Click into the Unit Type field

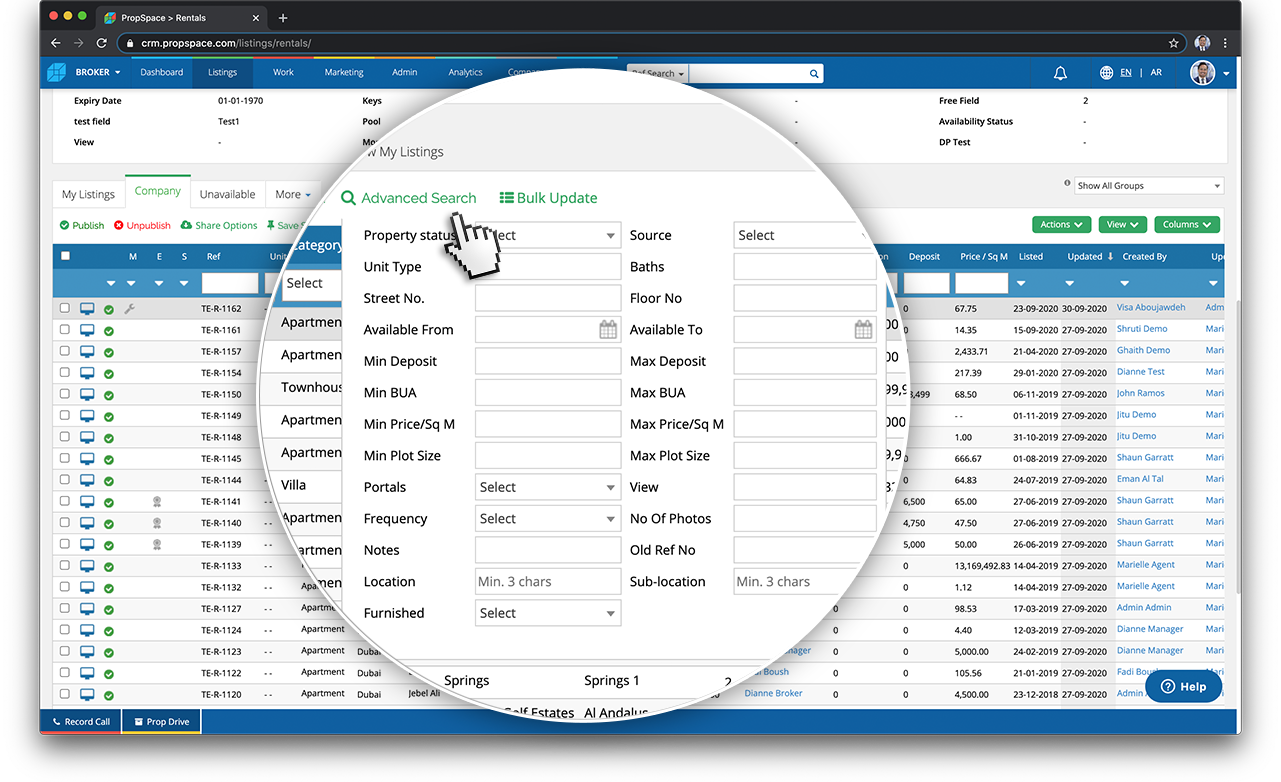548,267
